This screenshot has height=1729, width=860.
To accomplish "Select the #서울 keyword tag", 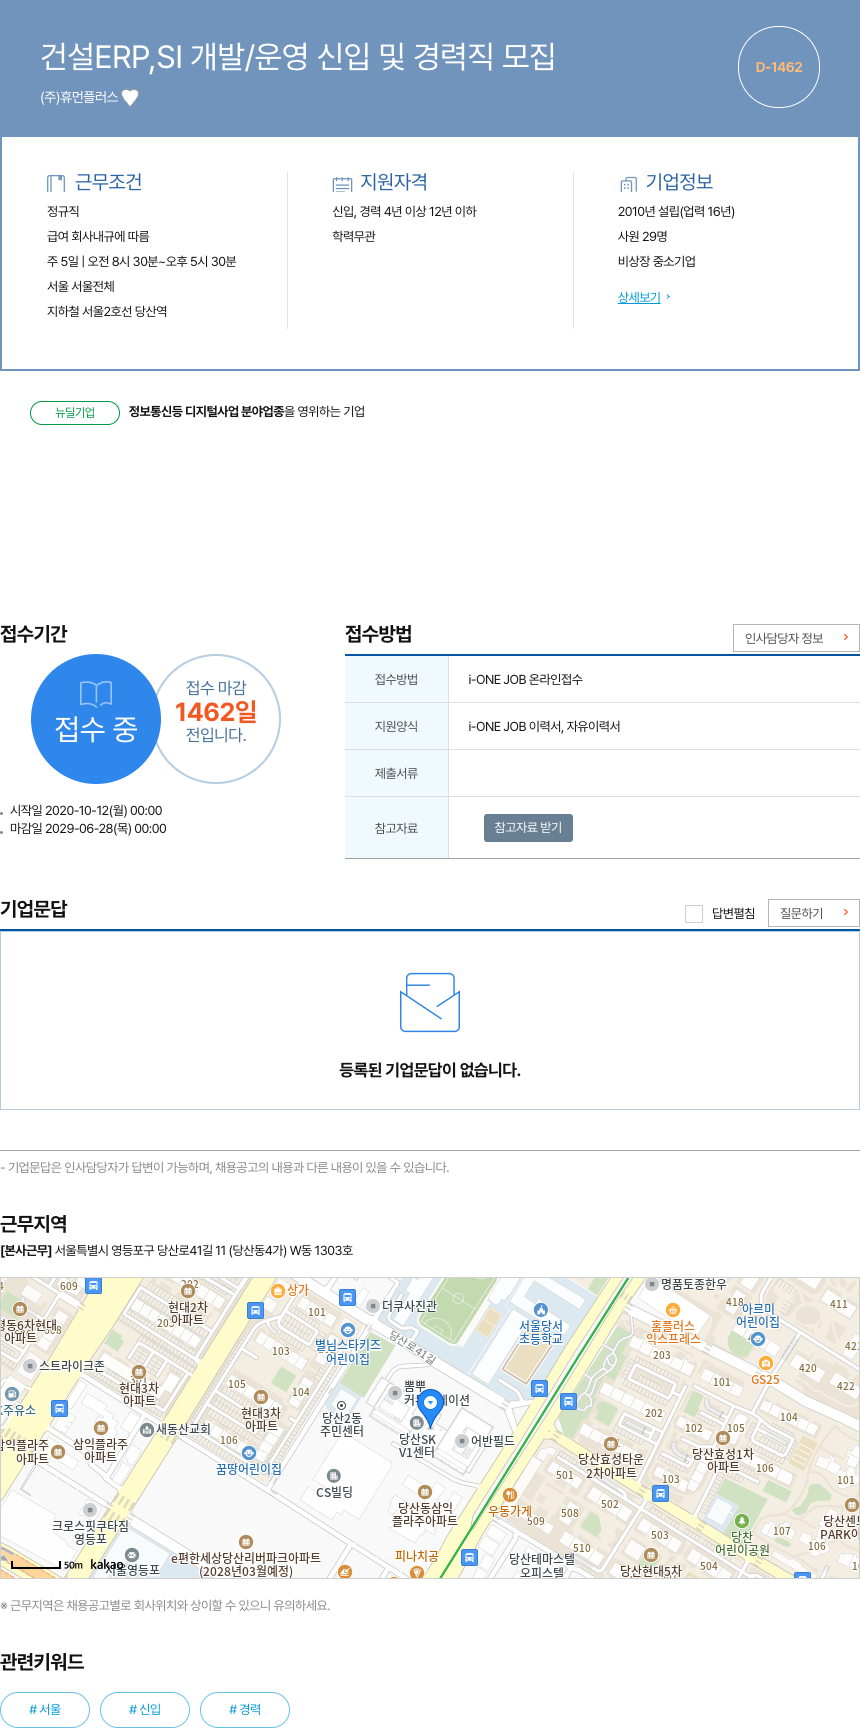I will 45,1710.
